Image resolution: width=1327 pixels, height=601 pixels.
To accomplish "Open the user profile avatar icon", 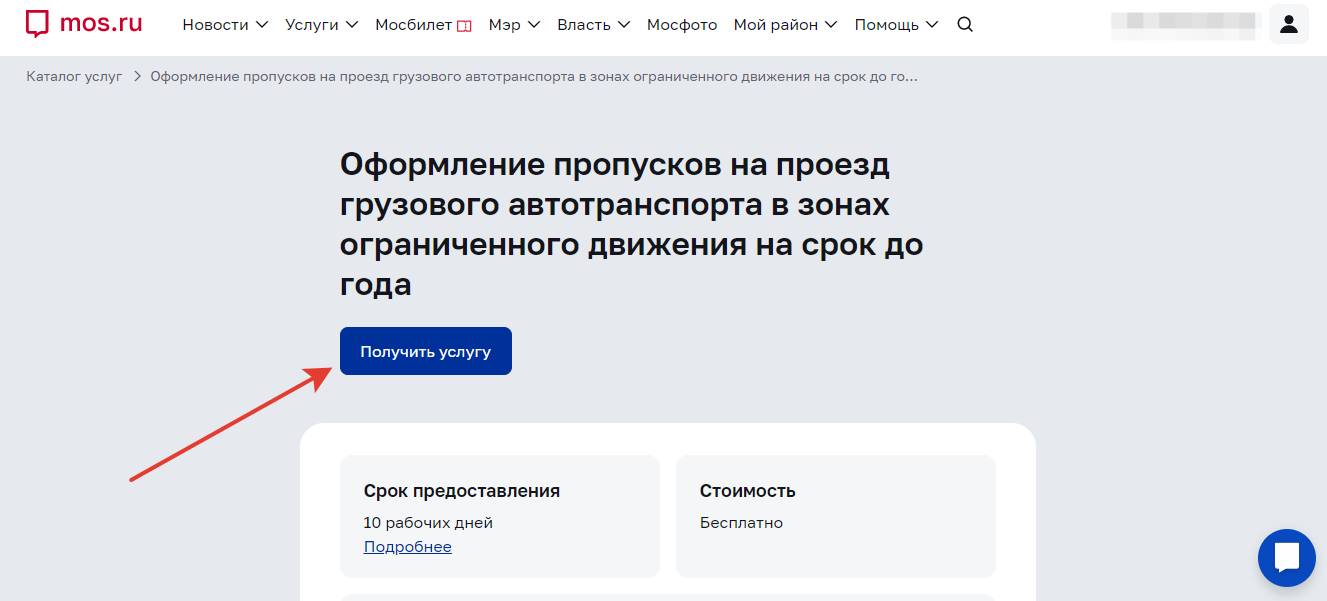I will click(x=1288, y=24).
